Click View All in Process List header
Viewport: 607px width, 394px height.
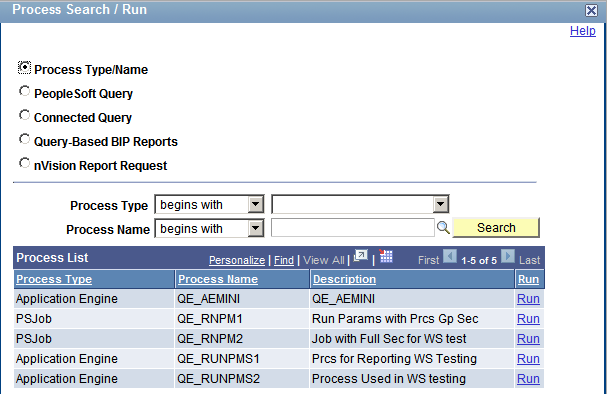324,260
